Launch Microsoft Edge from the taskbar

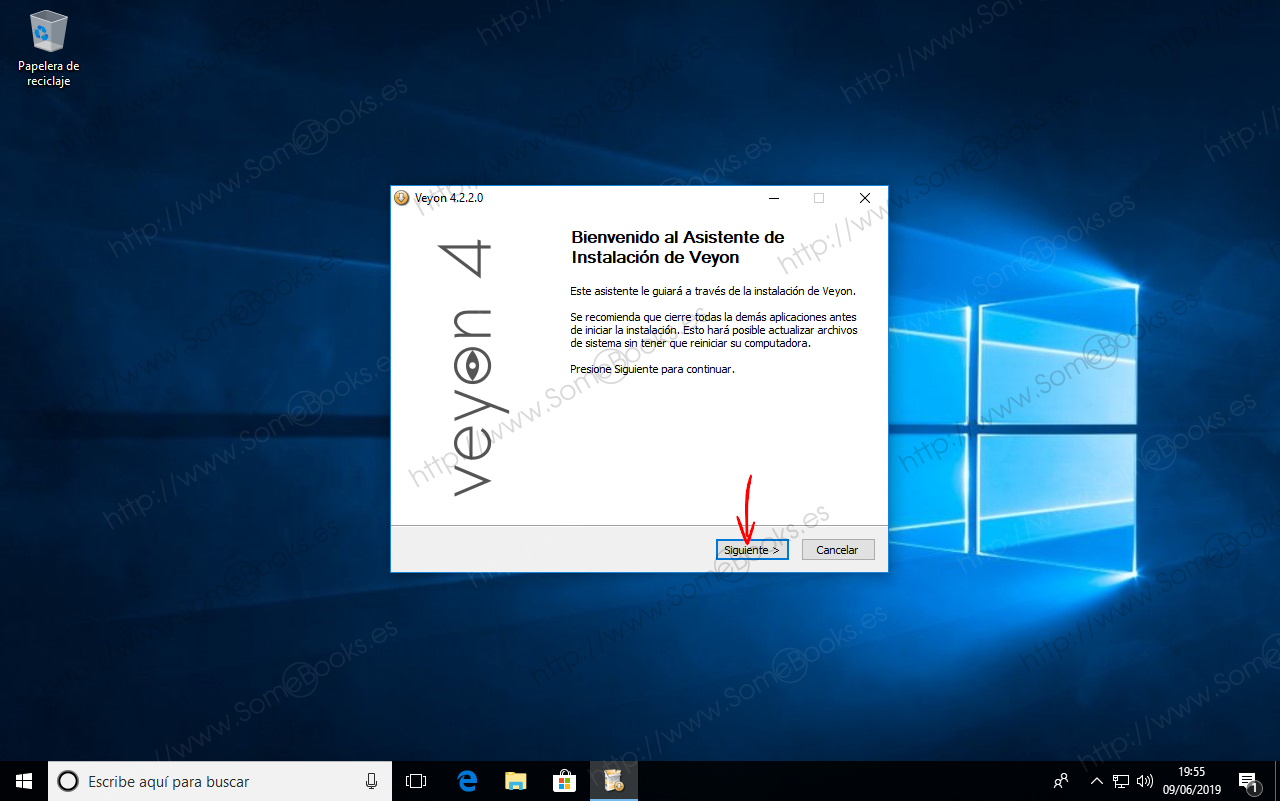pyautogui.click(x=466, y=781)
